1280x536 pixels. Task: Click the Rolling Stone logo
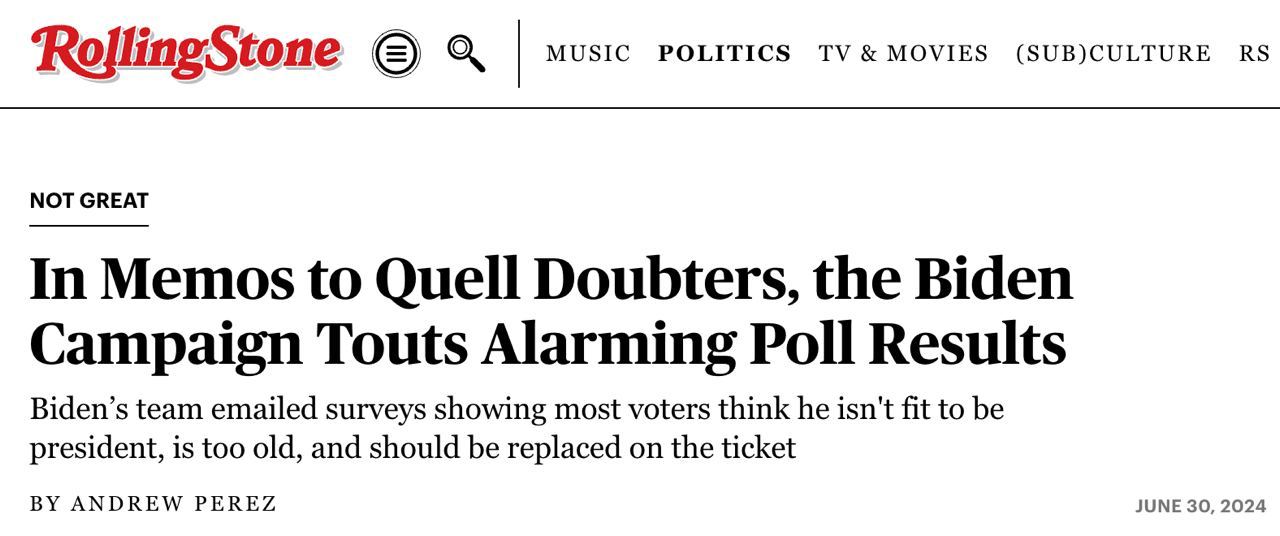(185, 52)
